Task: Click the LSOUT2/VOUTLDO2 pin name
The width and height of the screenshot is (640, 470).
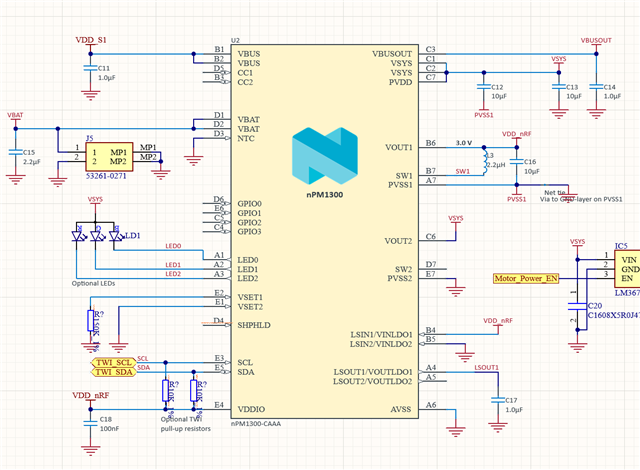Action: [373, 381]
